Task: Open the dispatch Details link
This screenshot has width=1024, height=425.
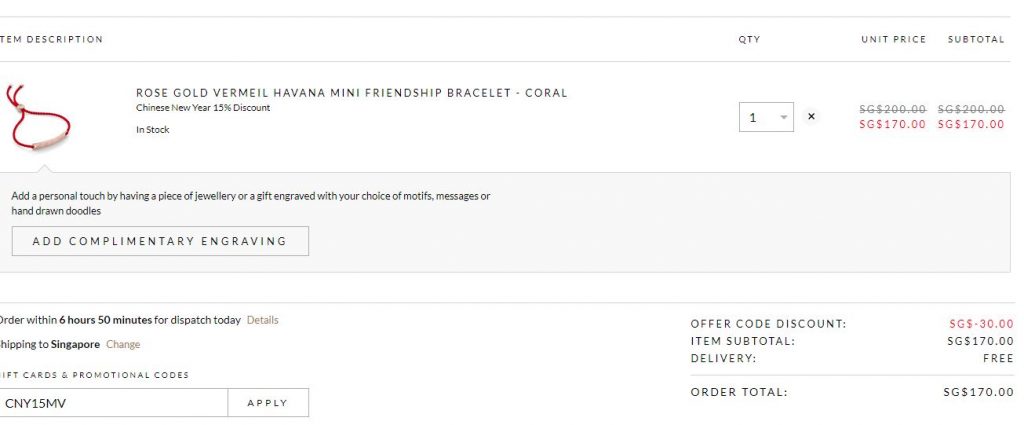Action: (x=263, y=320)
